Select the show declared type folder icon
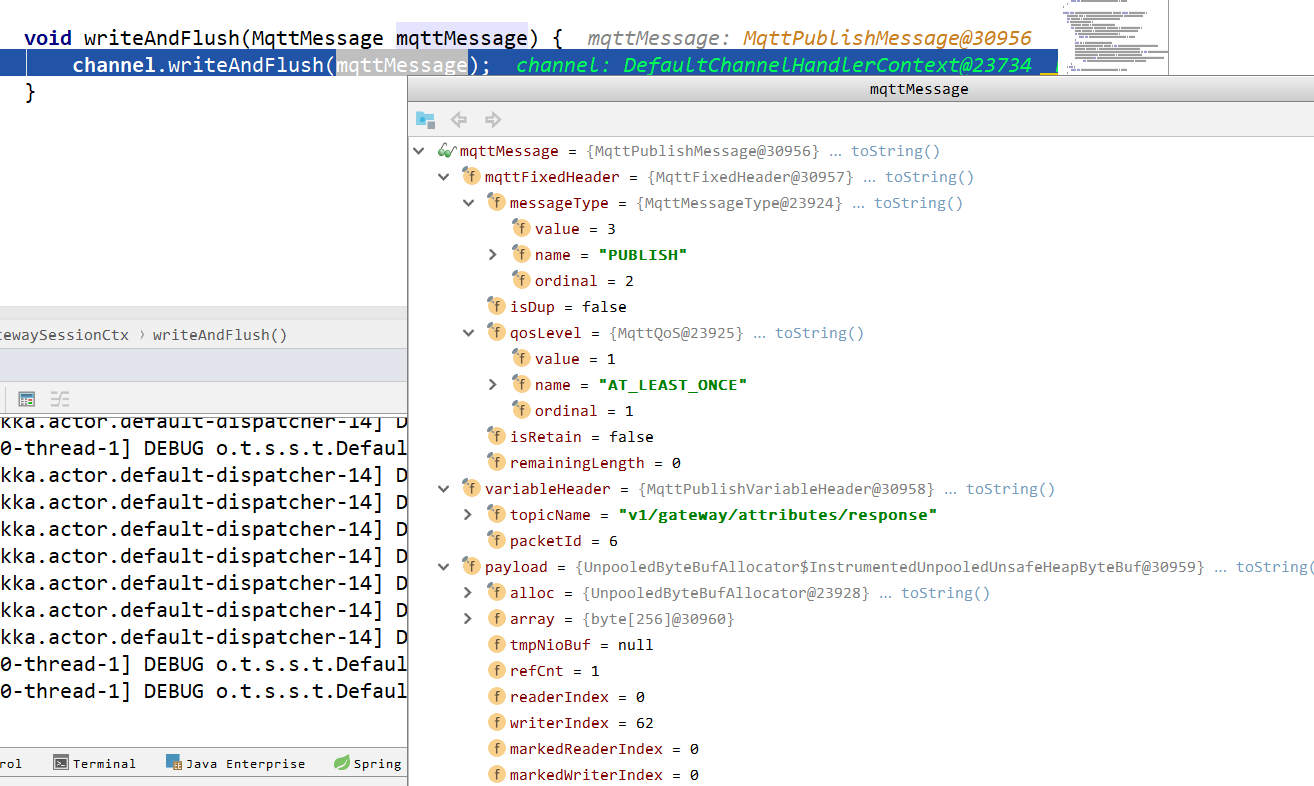Image resolution: width=1314 pixels, height=786 pixels. click(424, 119)
